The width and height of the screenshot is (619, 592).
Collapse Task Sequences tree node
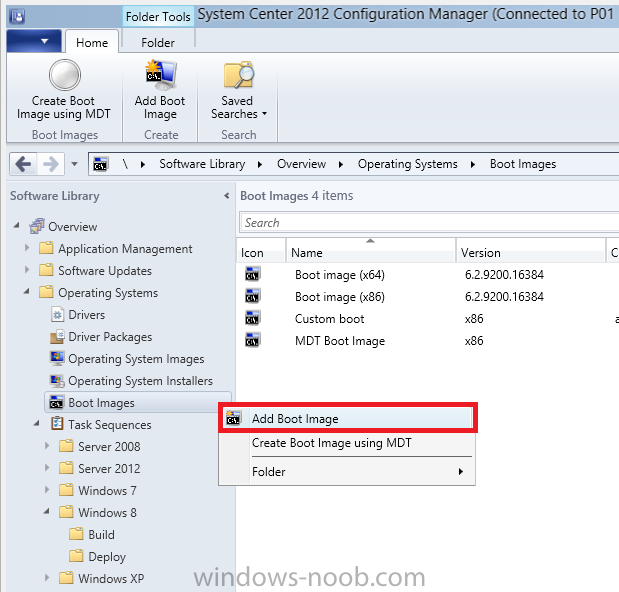[x=37, y=423]
